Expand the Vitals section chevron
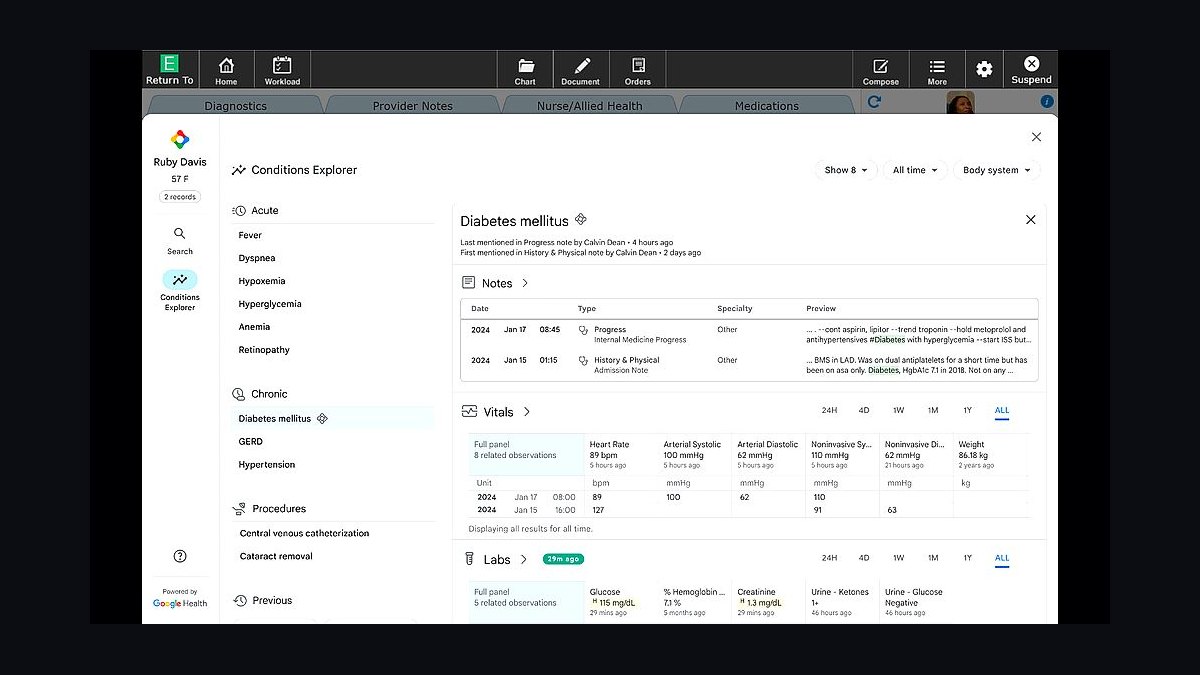This screenshot has height=675, width=1200. point(527,411)
